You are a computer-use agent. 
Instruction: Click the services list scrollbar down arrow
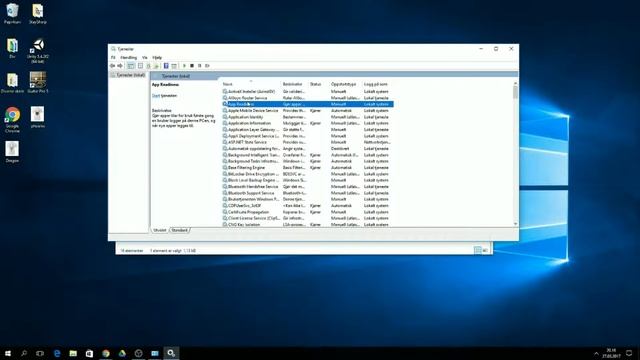pyautogui.click(x=515, y=224)
